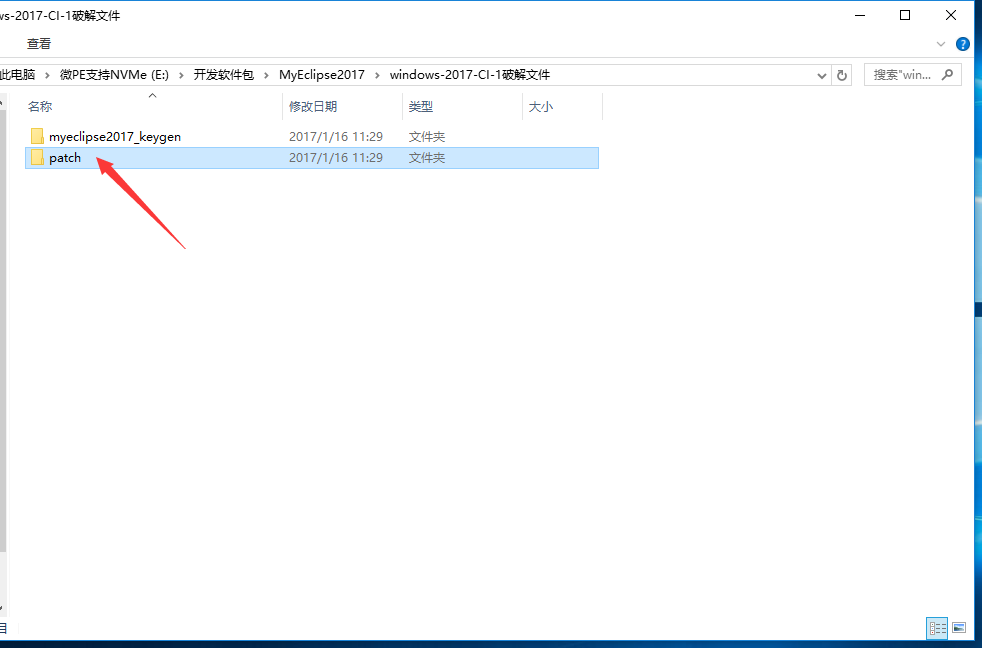Go to MyEclipse2017 folder in path
Viewport: 982px width, 648px height.
(x=322, y=75)
